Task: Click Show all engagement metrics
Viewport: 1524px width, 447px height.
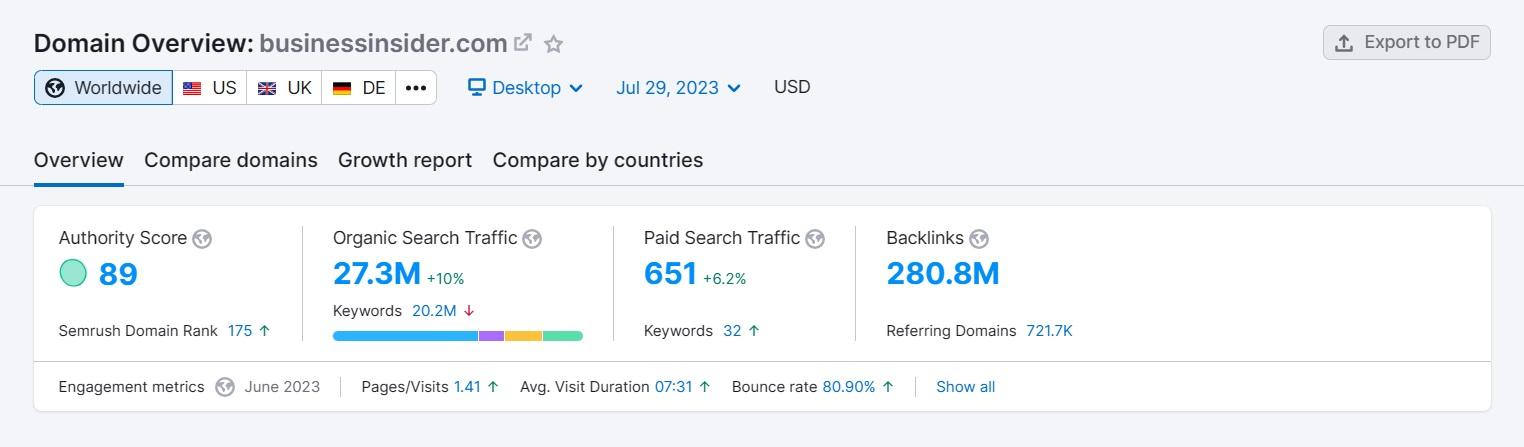Action: [x=965, y=387]
